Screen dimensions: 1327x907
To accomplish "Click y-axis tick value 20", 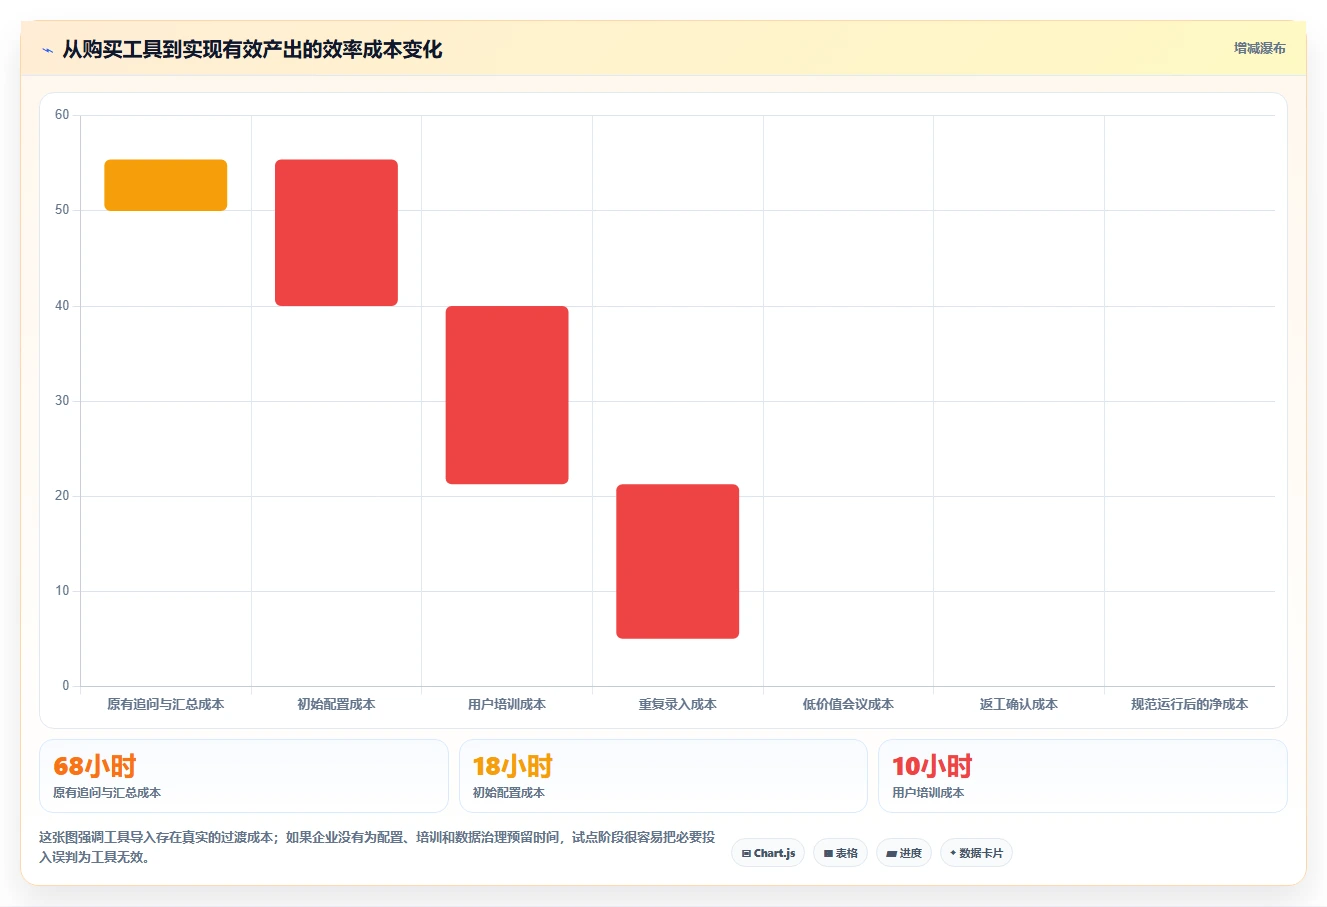I will tap(62, 495).
